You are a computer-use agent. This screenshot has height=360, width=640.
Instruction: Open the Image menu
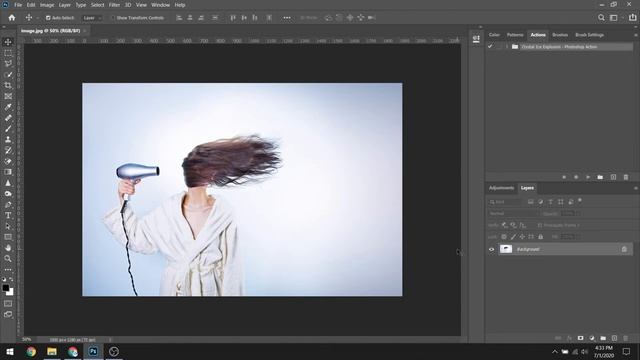click(47, 5)
